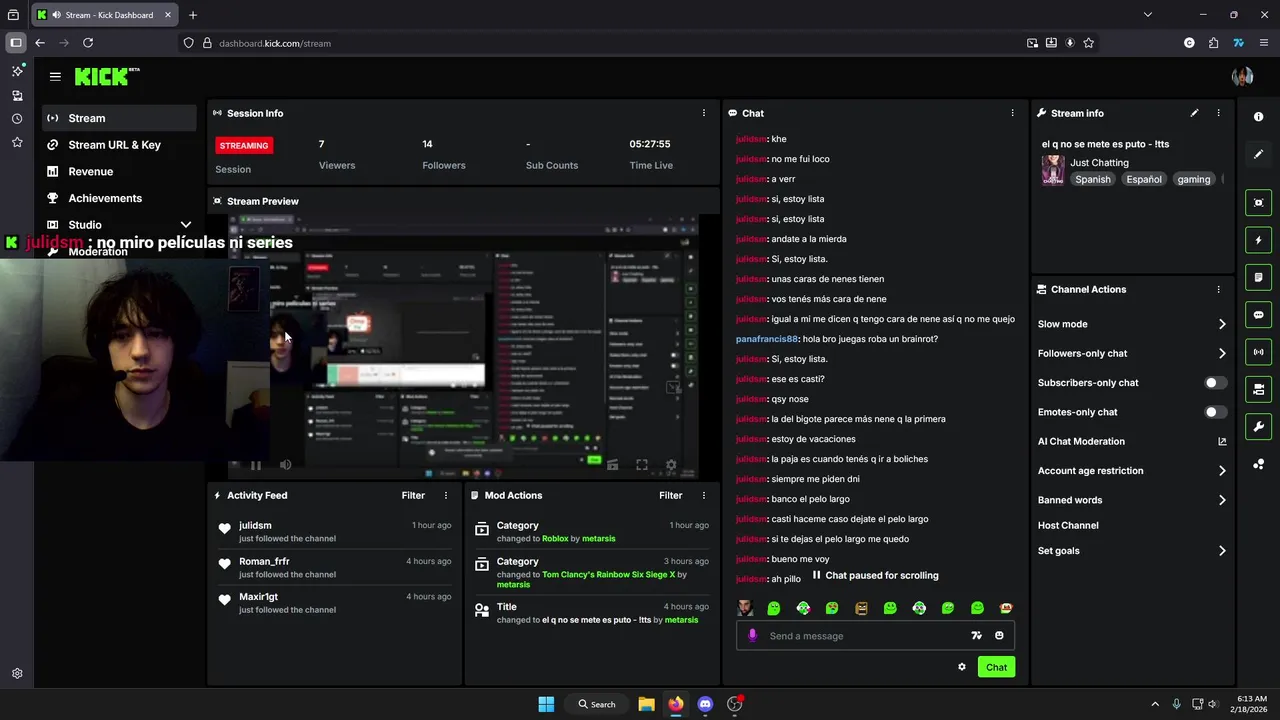
Task: Expand Followers-only chat options
Action: [x=1221, y=353]
